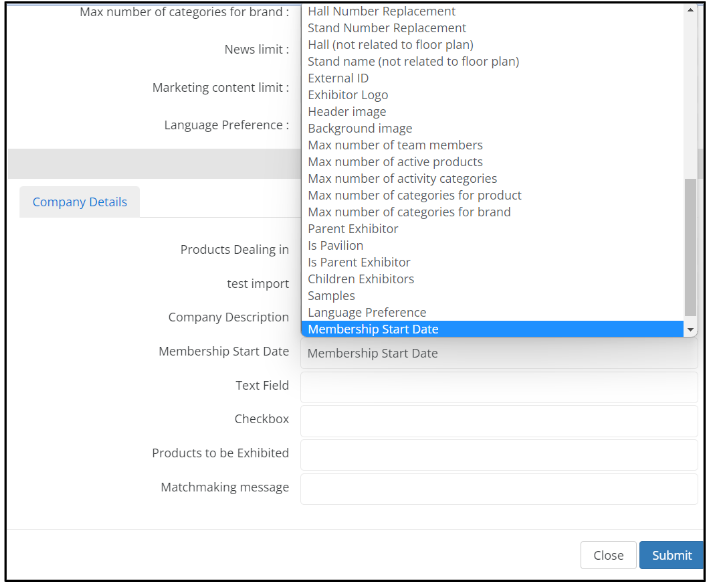
Task: Click the Checkbox field input box
Action: pyautogui.click(x=498, y=420)
